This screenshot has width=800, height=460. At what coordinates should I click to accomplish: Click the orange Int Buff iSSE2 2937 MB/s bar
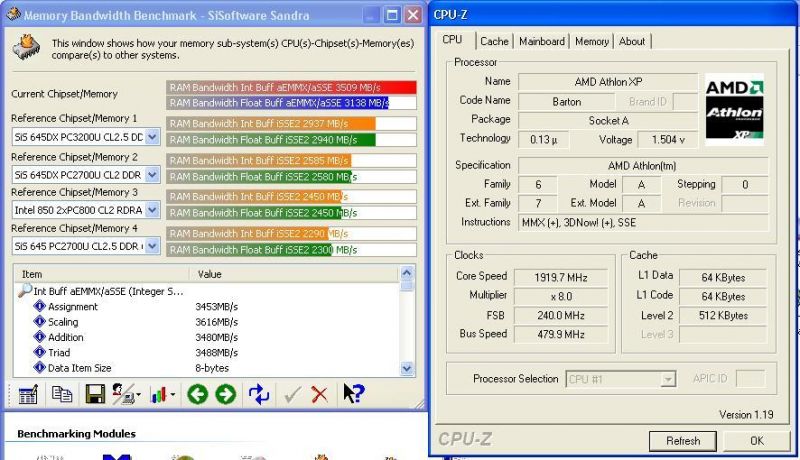pos(271,123)
